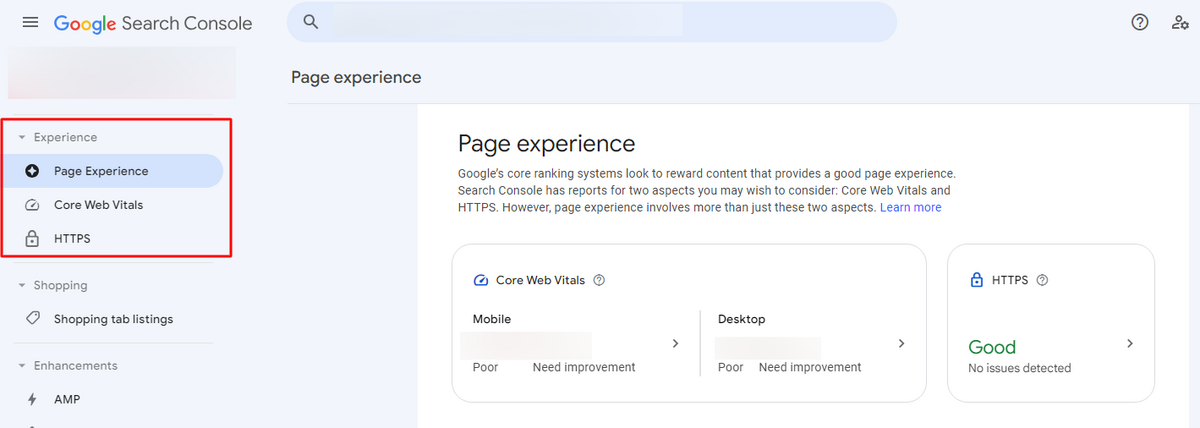Select Page Experience in the sidebar
This screenshot has width=1200, height=428.
pos(101,171)
